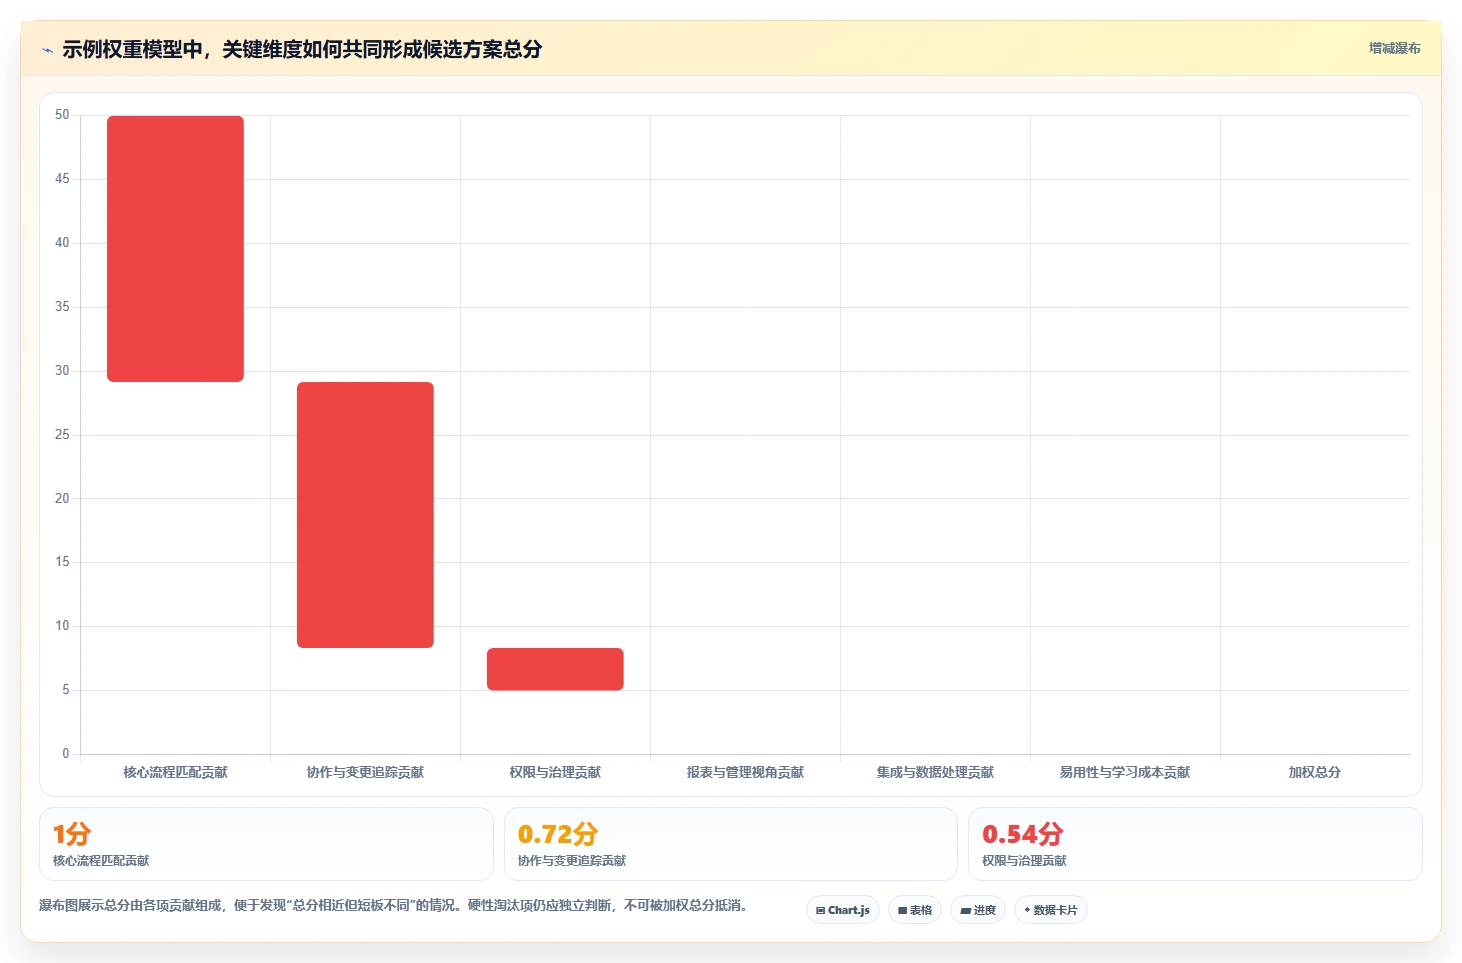The image size is (1462, 963).
Task: Click x-axis label 加权总分
Action: (x=1314, y=772)
